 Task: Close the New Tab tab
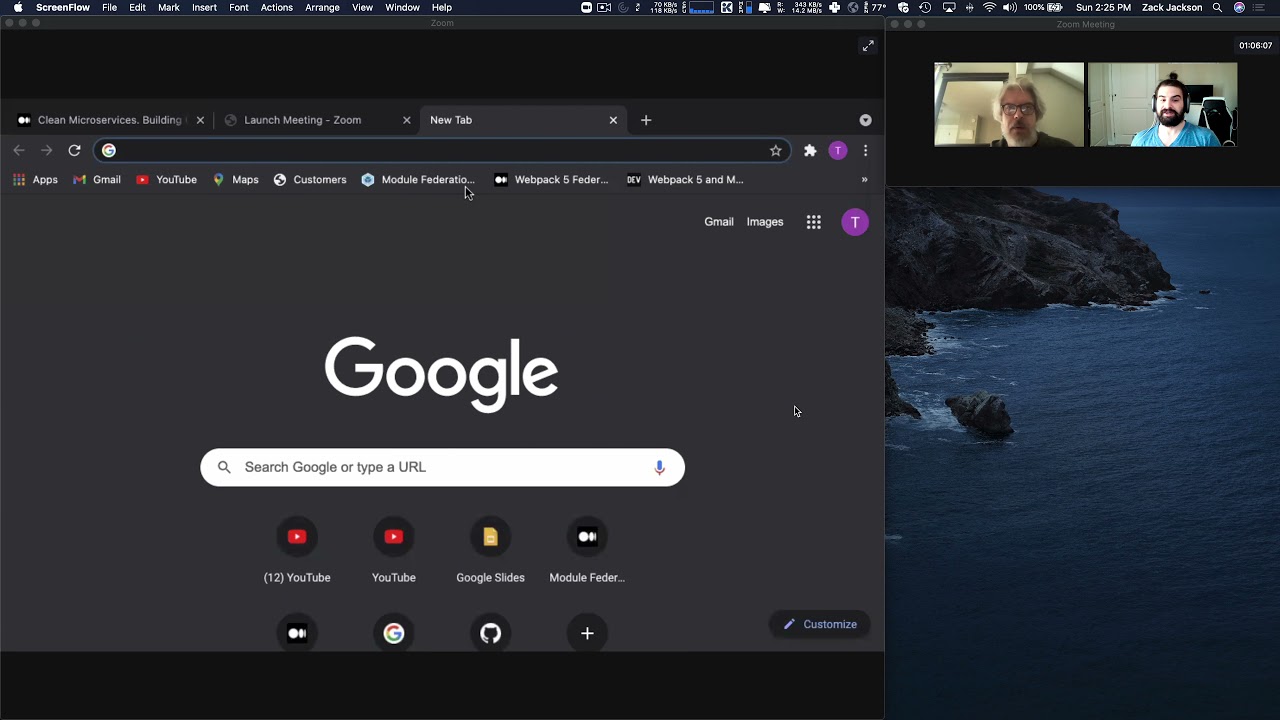point(613,120)
